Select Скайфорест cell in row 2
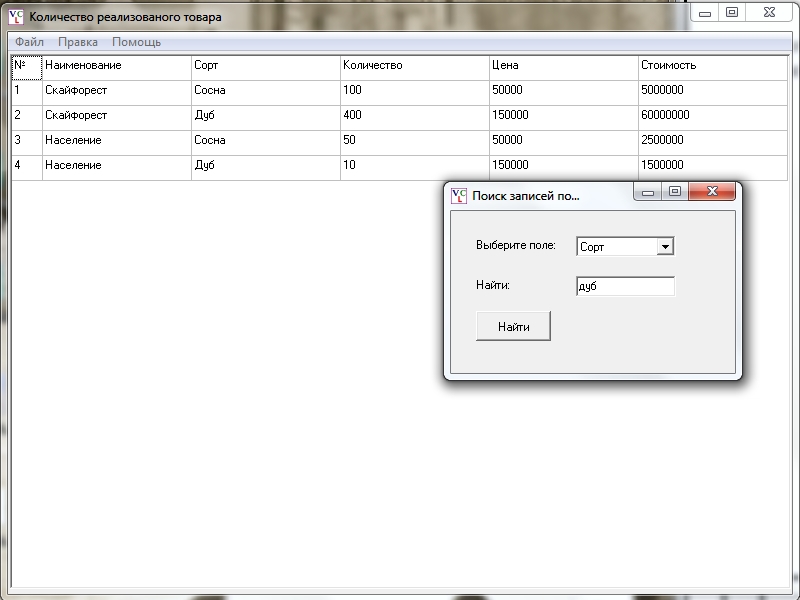This screenshot has width=800, height=600. 117,118
